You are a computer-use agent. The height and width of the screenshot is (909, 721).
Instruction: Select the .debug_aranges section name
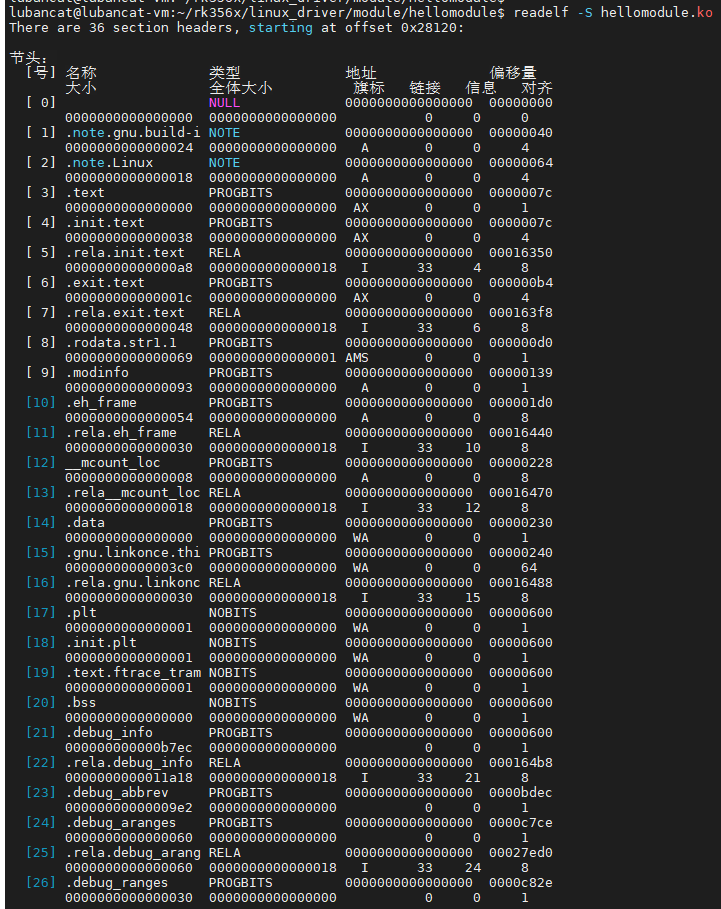click(x=121, y=823)
